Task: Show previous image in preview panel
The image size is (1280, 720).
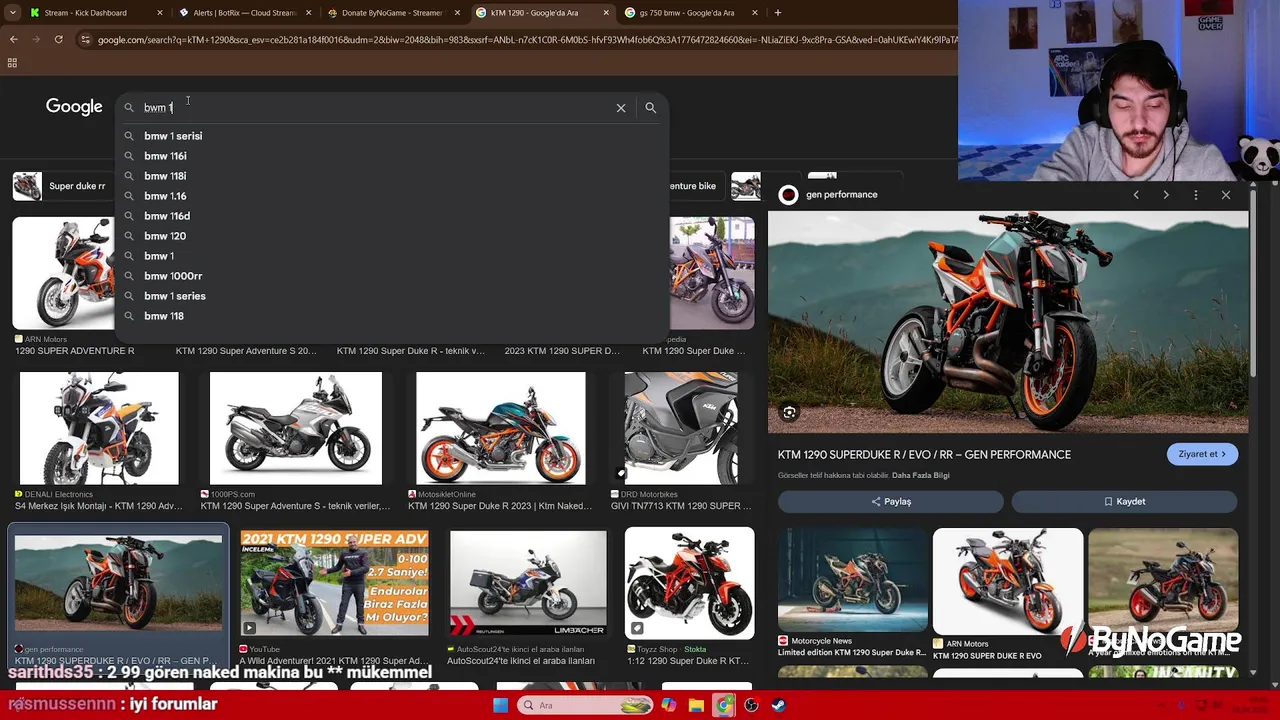Action: pos(1136,195)
